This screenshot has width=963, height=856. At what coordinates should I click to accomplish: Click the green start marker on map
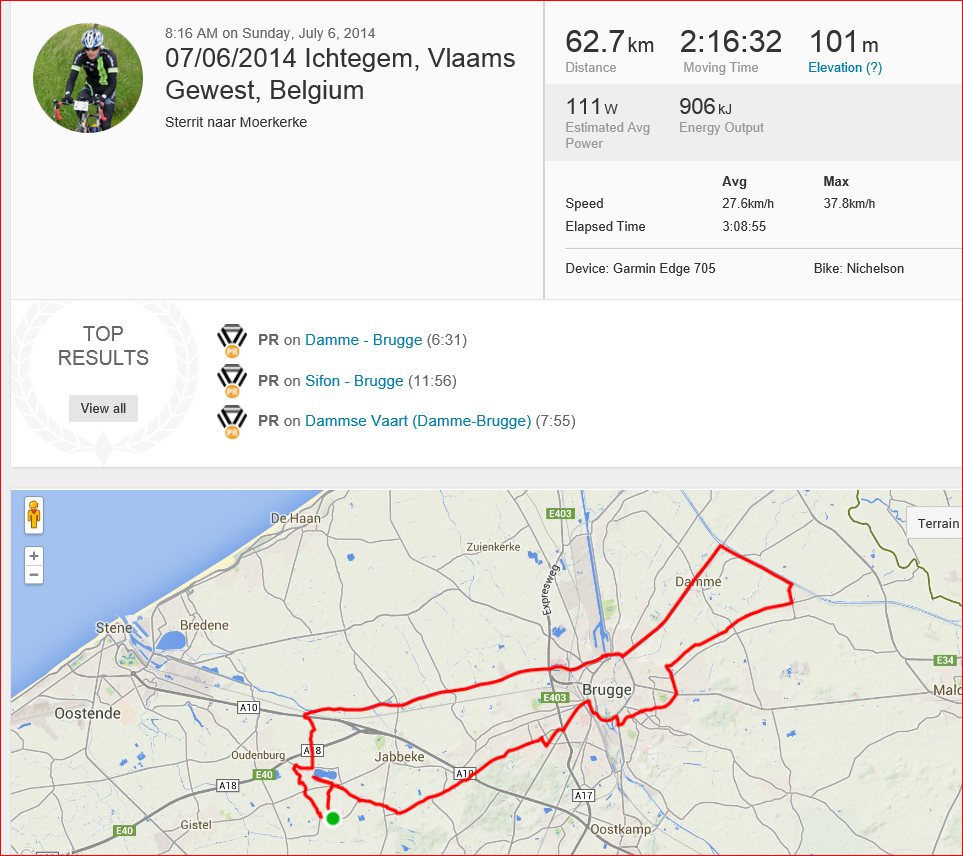click(333, 818)
